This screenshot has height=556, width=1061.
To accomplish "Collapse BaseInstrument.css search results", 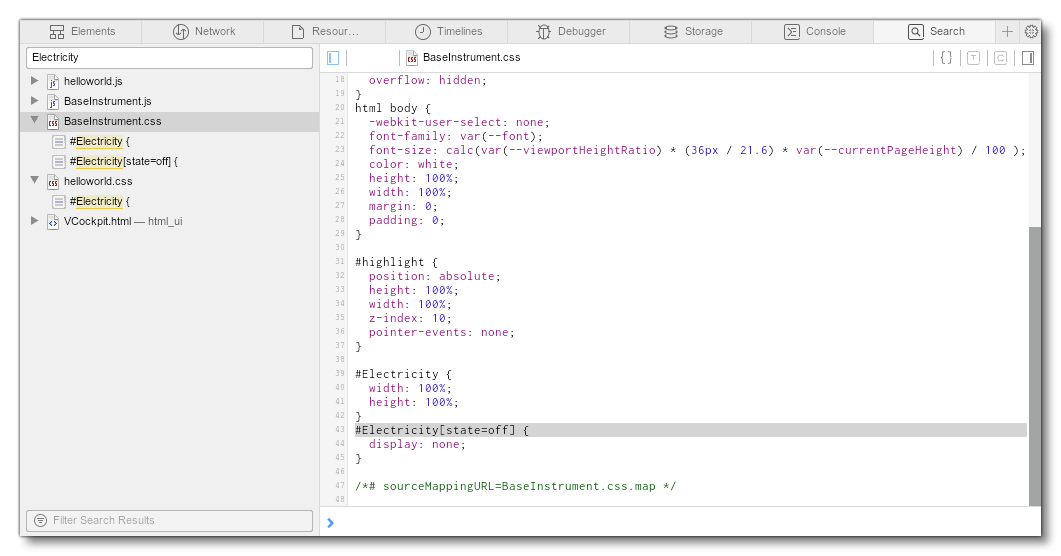I will click(x=35, y=120).
